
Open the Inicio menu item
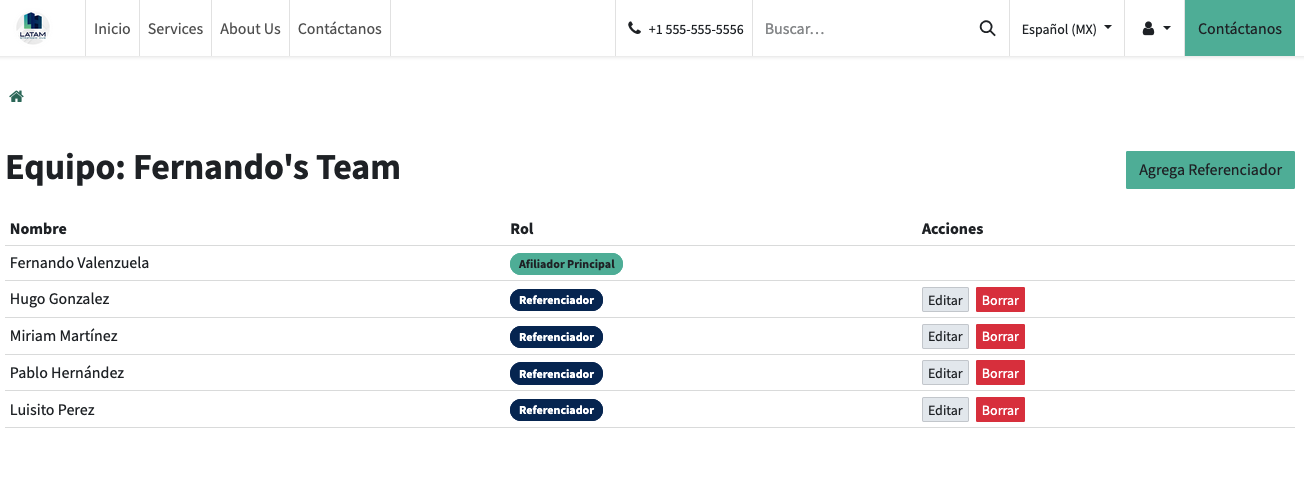(x=112, y=29)
